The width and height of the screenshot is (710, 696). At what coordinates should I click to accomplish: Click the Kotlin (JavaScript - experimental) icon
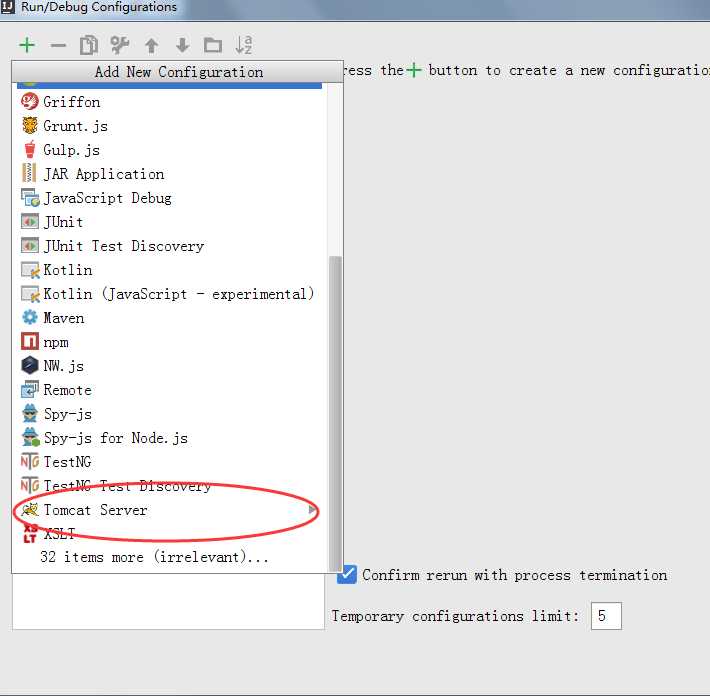[30, 294]
